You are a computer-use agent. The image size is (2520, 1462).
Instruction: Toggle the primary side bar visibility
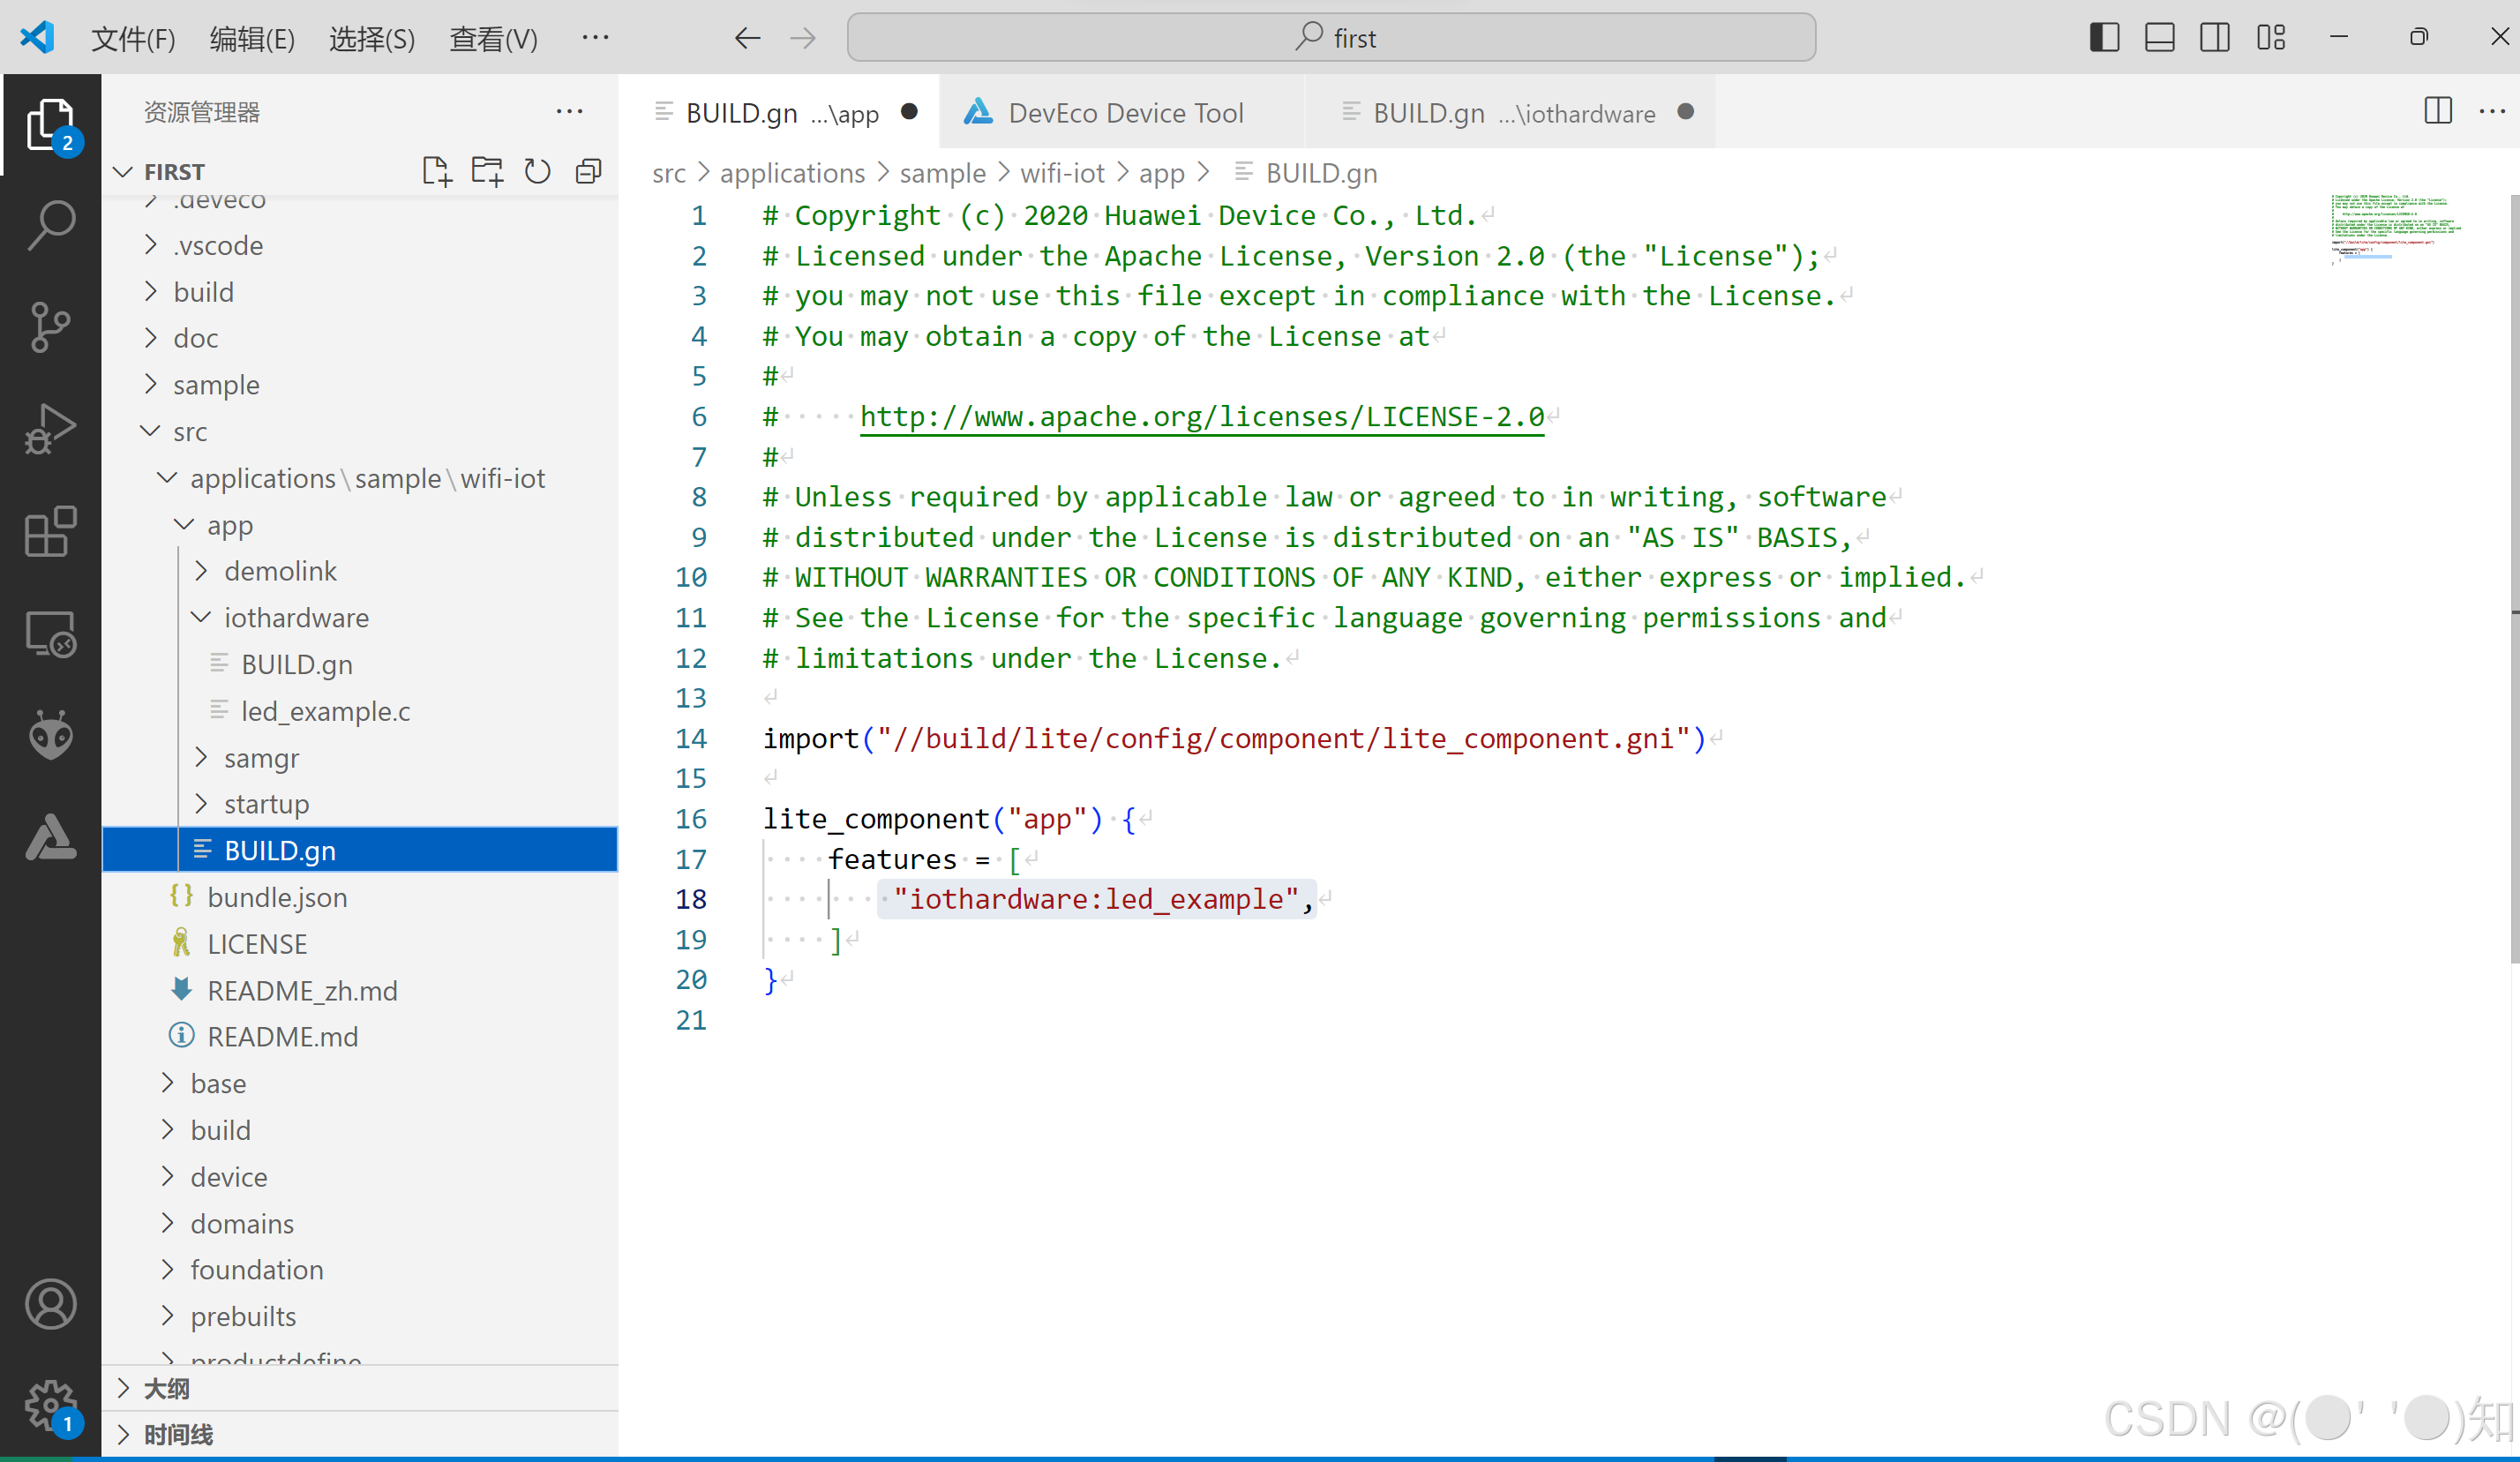click(2104, 38)
